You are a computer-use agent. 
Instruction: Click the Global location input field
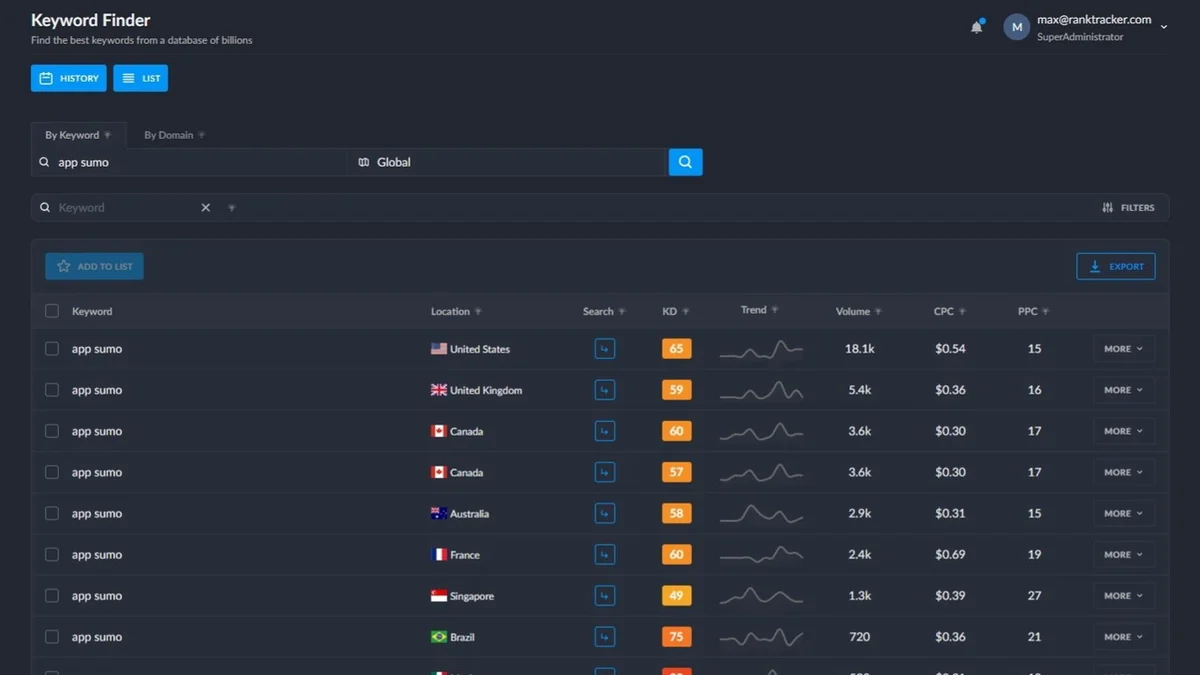pos(510,162)
